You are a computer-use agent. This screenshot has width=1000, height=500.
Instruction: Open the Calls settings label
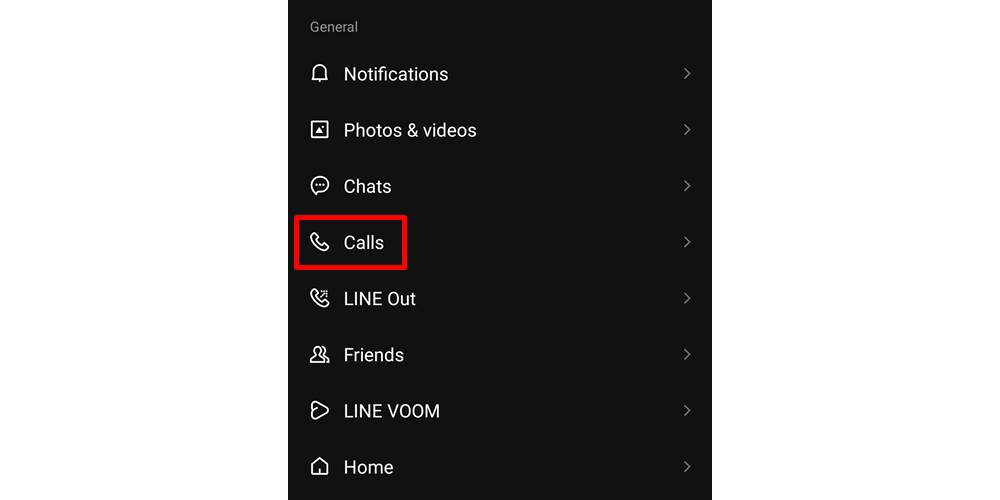point(364,242)
